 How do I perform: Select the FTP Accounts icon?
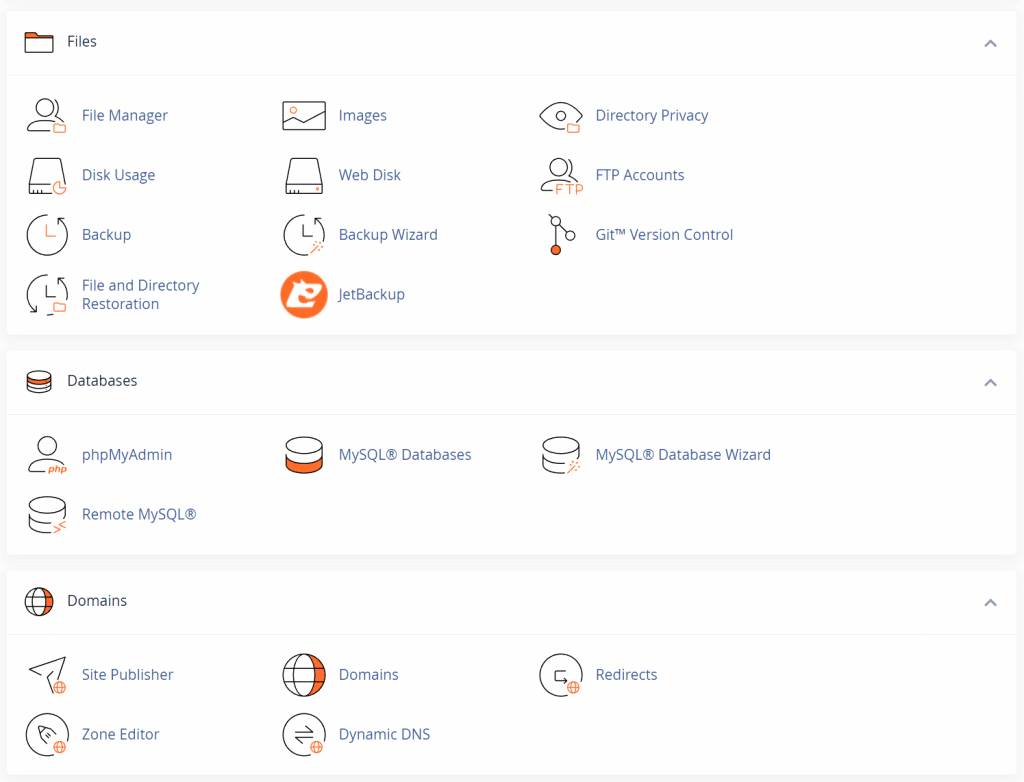pyautogui.click(x=561, y=176)
